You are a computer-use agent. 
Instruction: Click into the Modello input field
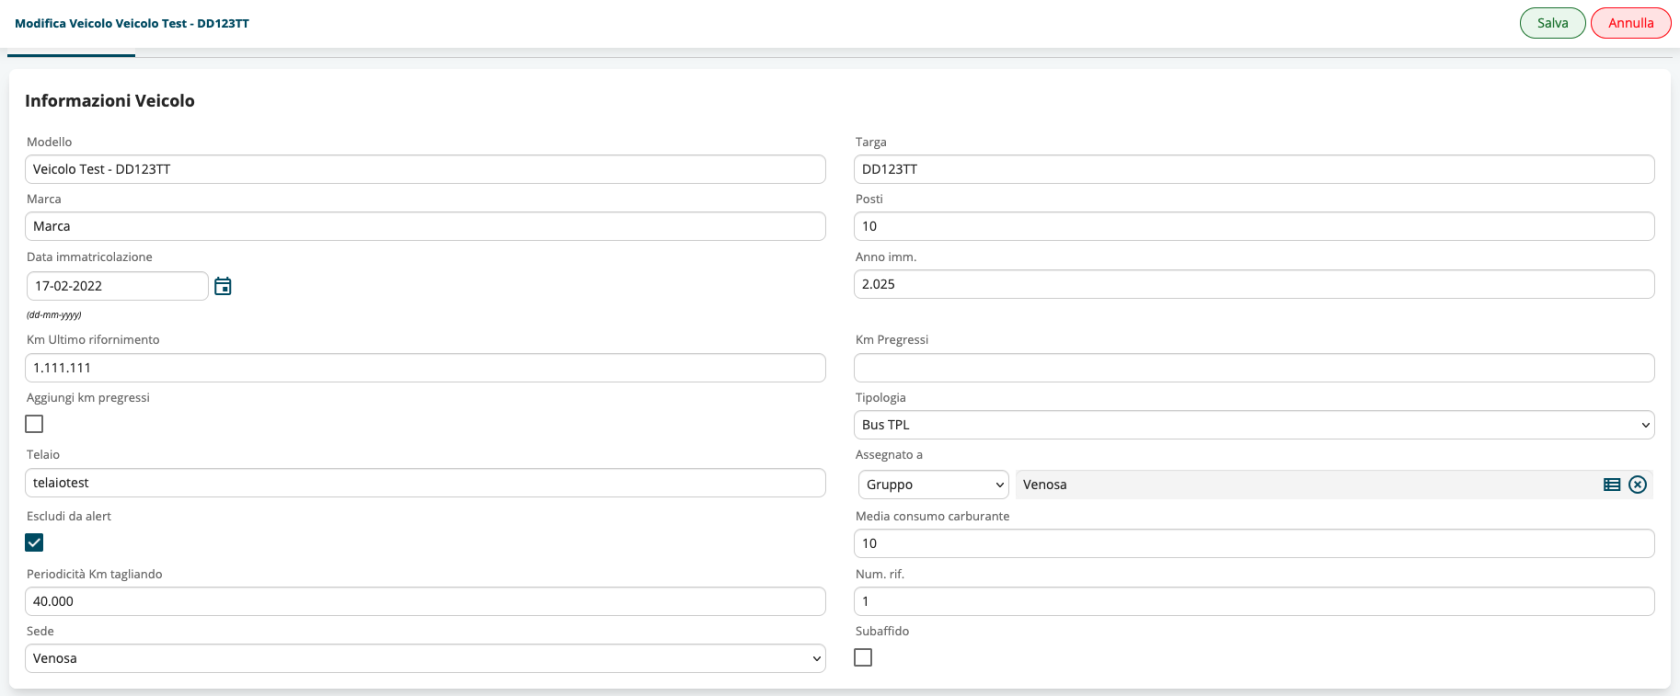point(425,169)
